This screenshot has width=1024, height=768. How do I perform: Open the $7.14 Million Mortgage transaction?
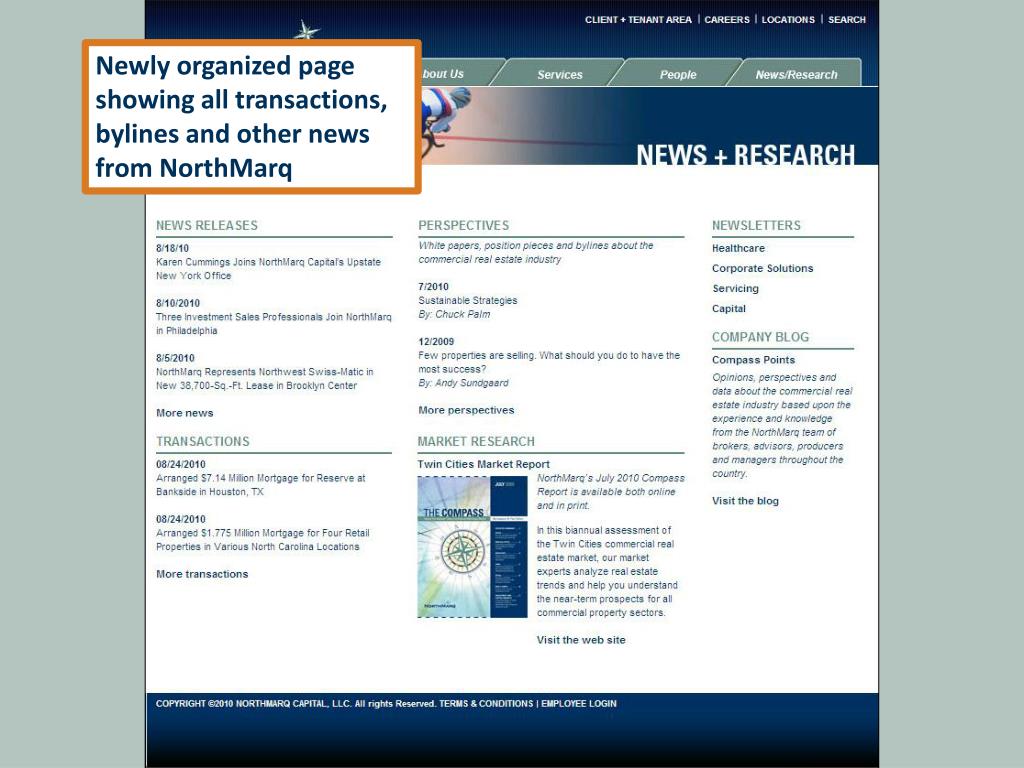pyautogui.click(x=261, y=485)
